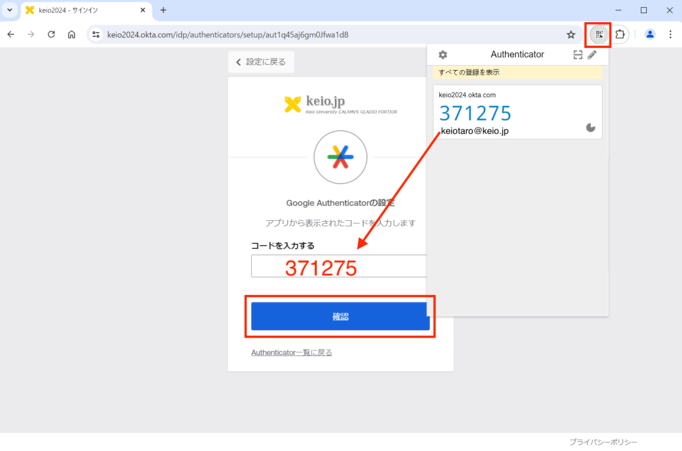Viewport: 682px width, 451px height.
Task: Click the pencil edit icon in Authenticator
Action: click(x=592, y=55)
